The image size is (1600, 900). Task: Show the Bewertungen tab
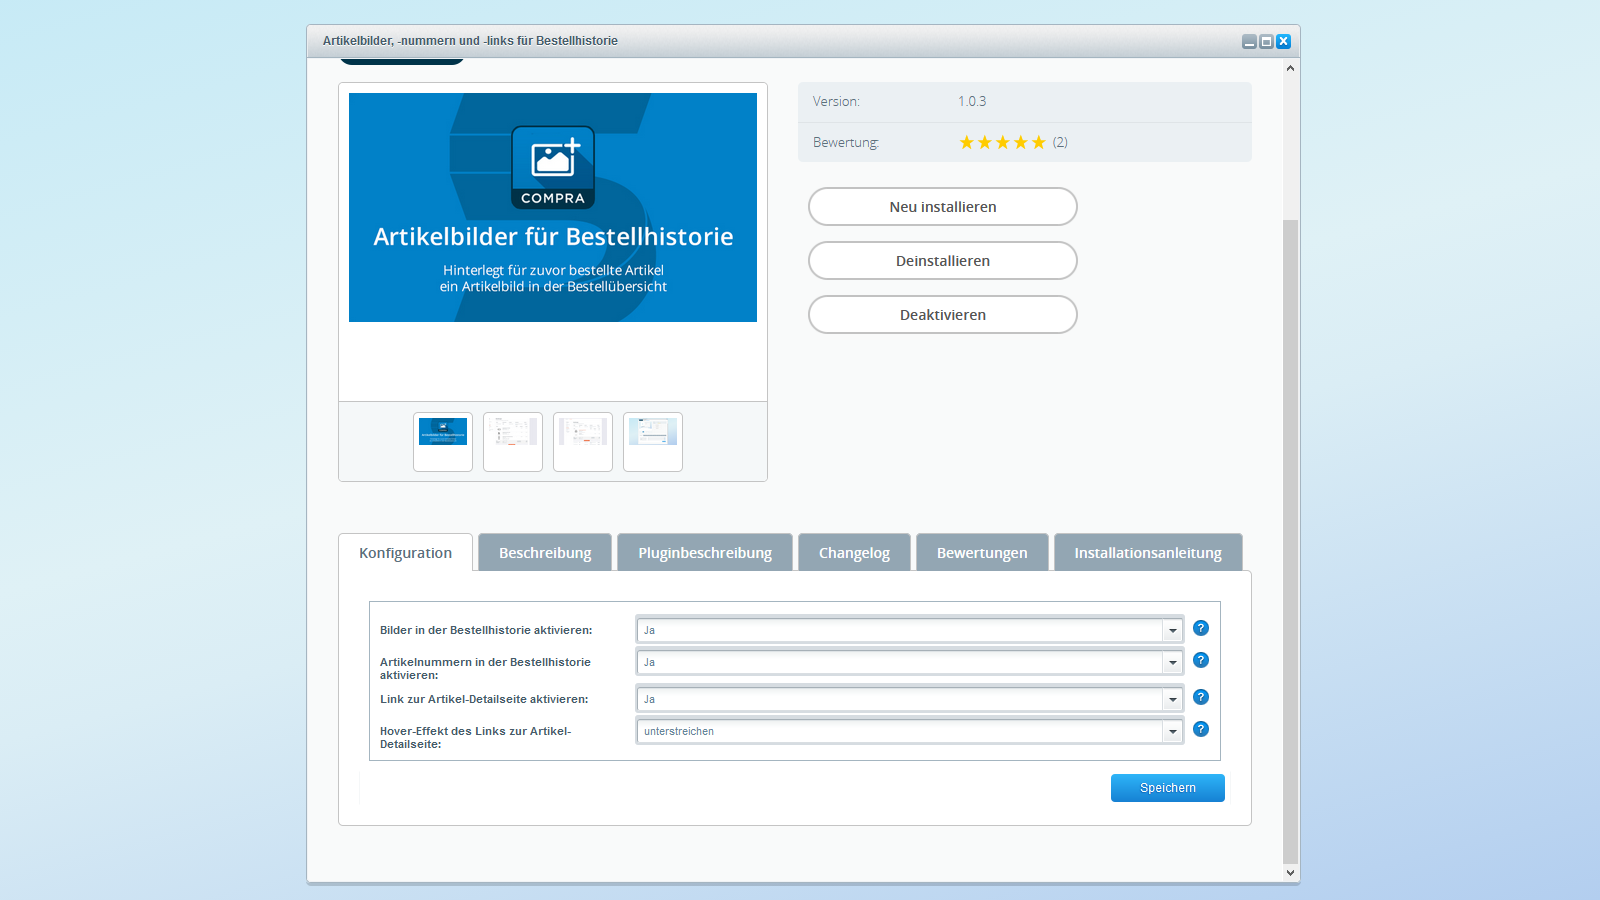tap(982, 553)
